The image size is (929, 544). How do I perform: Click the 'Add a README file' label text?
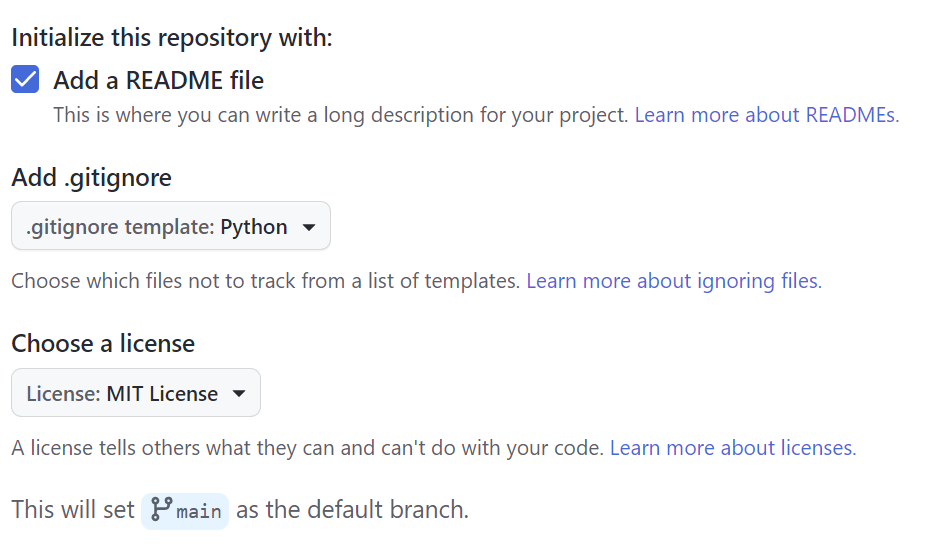point(158,80)
